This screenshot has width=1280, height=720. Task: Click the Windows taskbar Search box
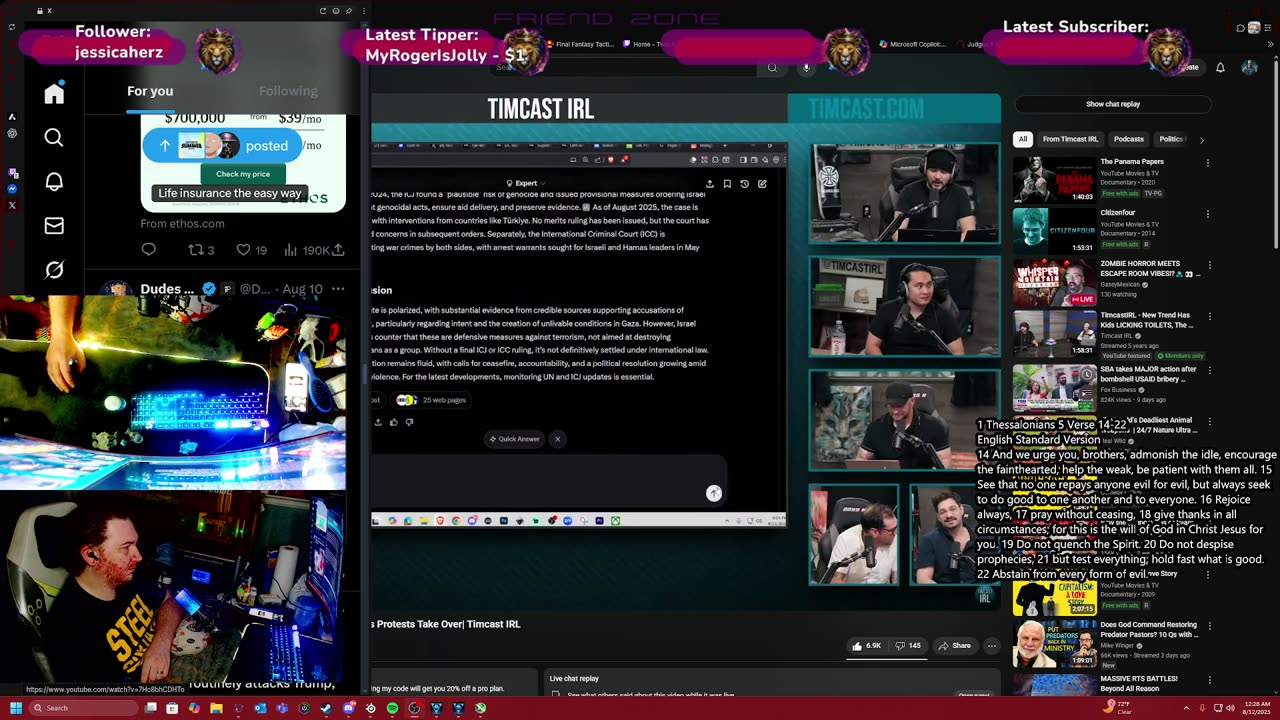[82, 708]
